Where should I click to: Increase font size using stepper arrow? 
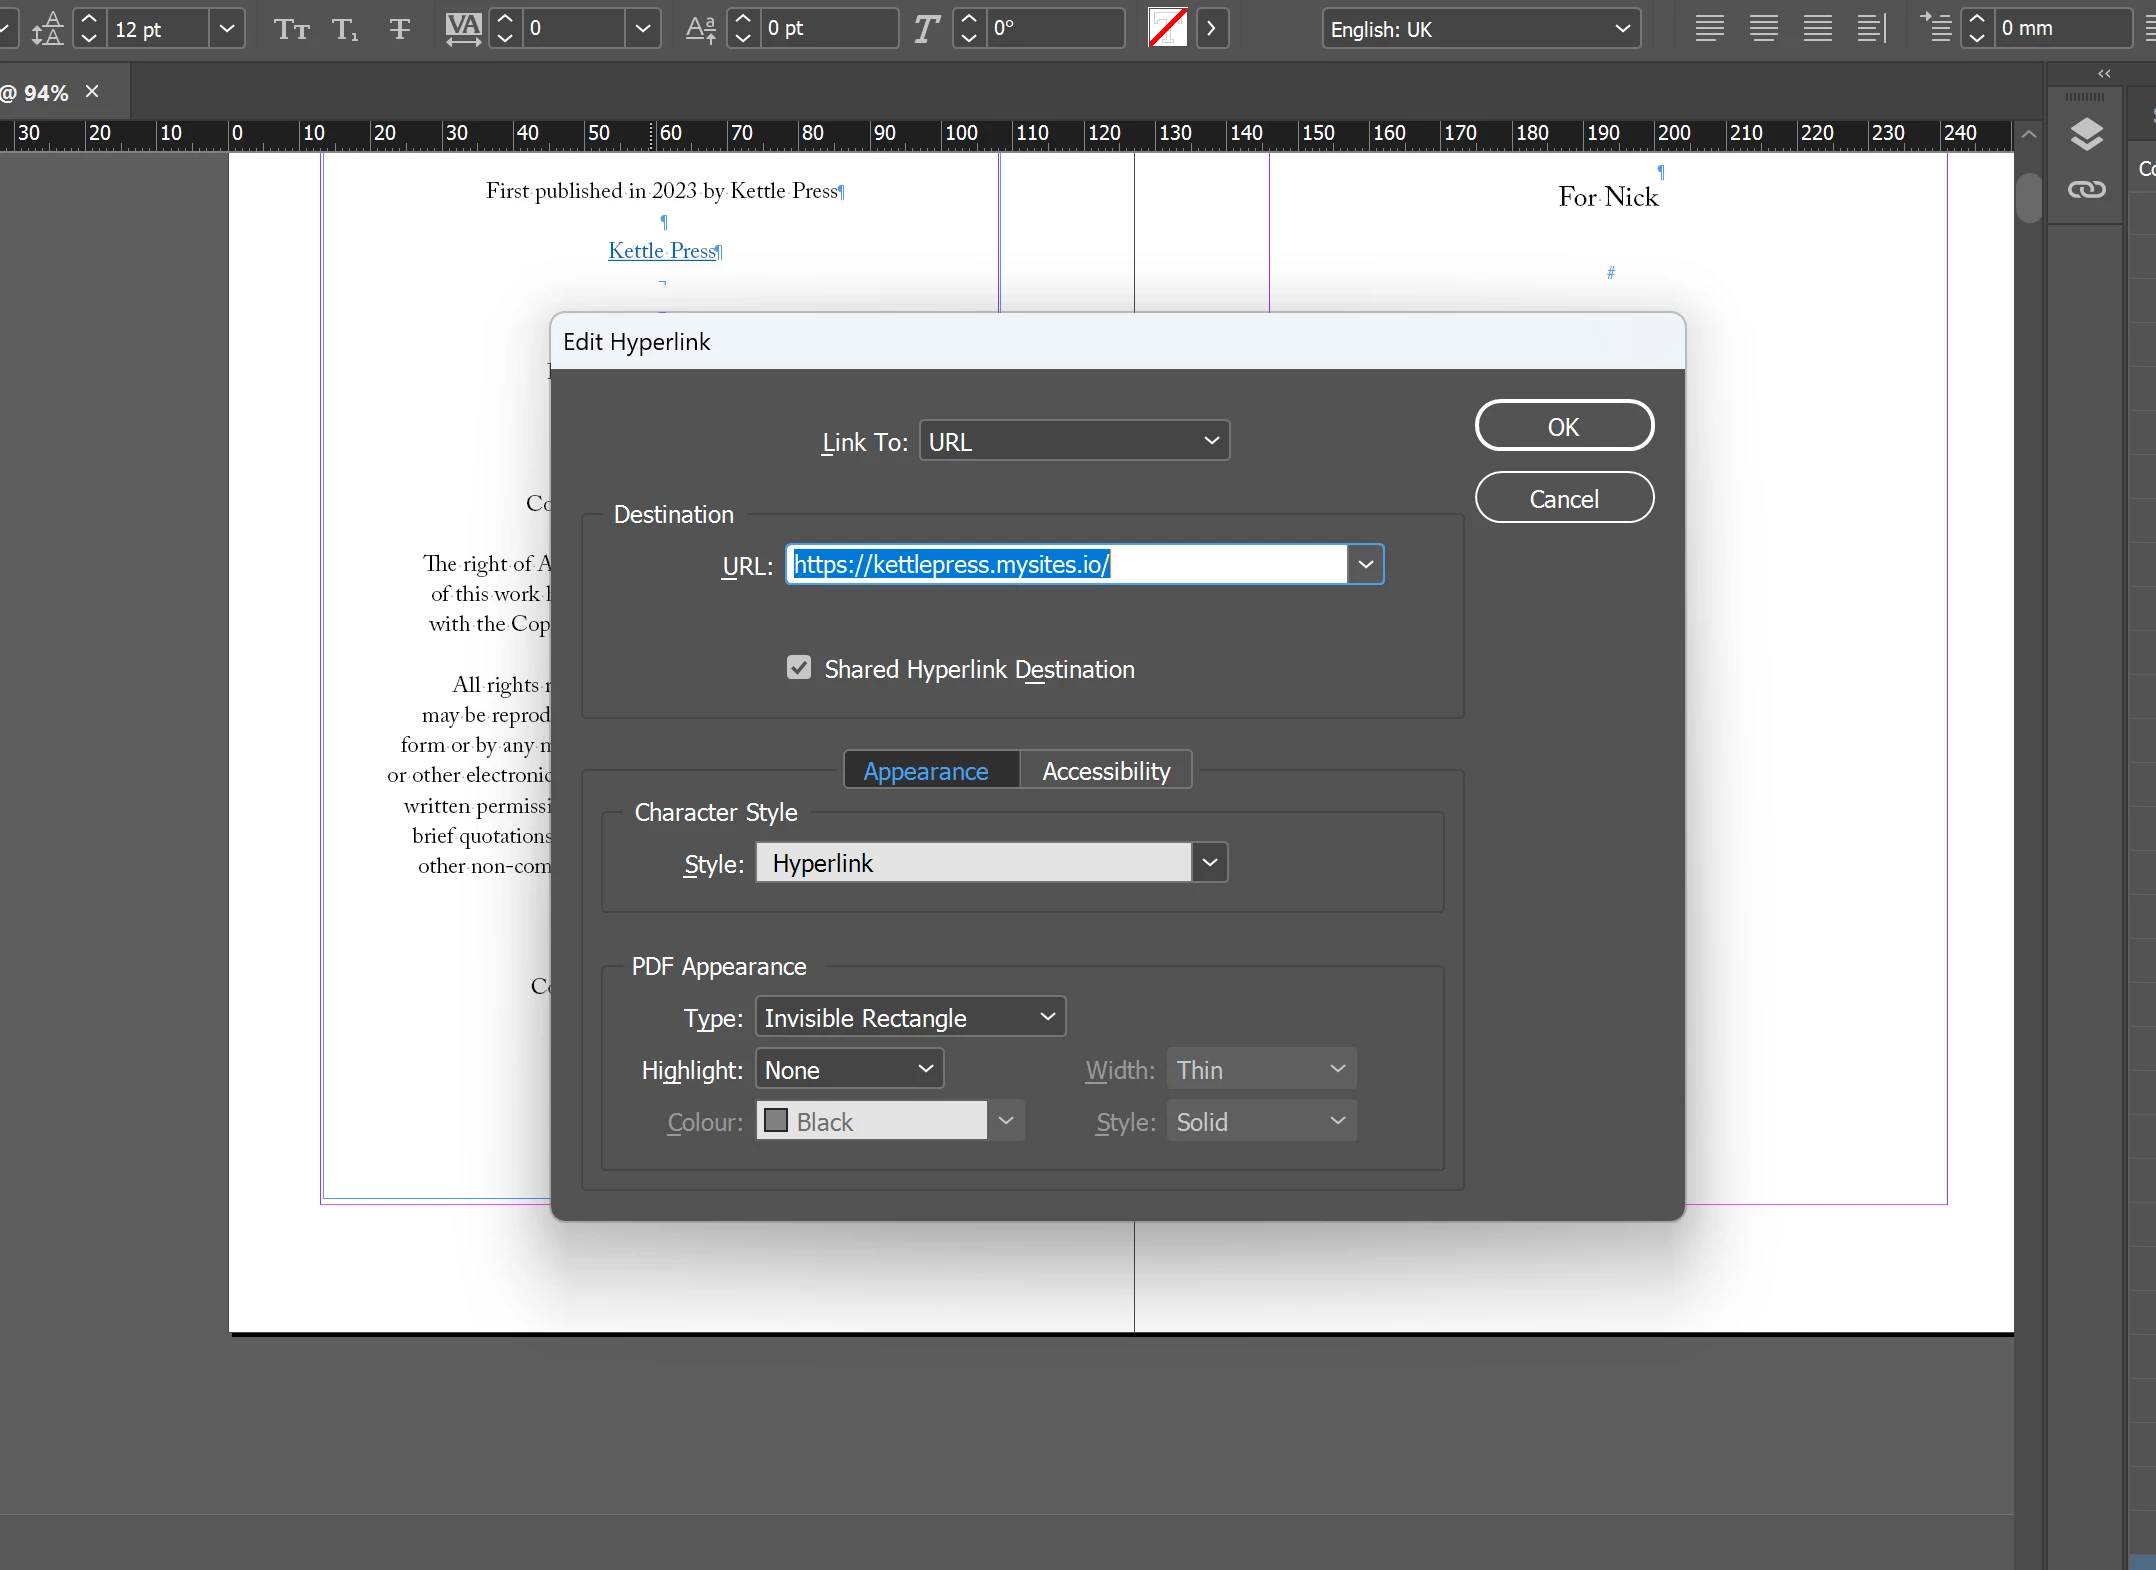click(x=89, y=20)
